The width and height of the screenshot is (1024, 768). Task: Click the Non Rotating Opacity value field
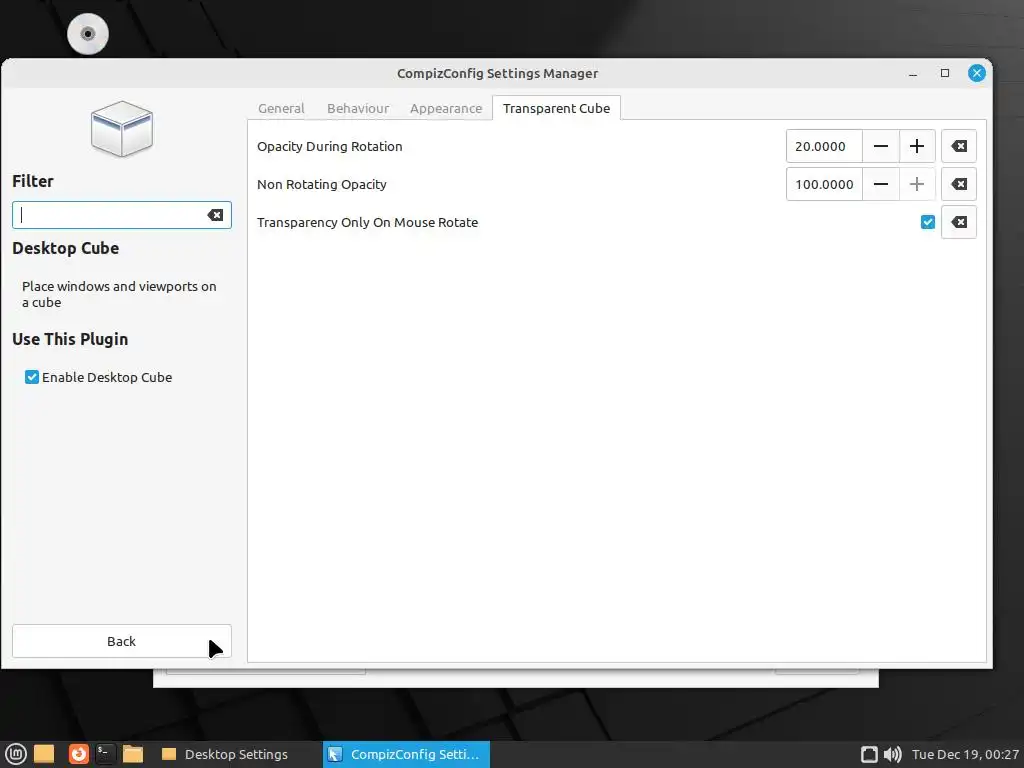click(824, 184)
